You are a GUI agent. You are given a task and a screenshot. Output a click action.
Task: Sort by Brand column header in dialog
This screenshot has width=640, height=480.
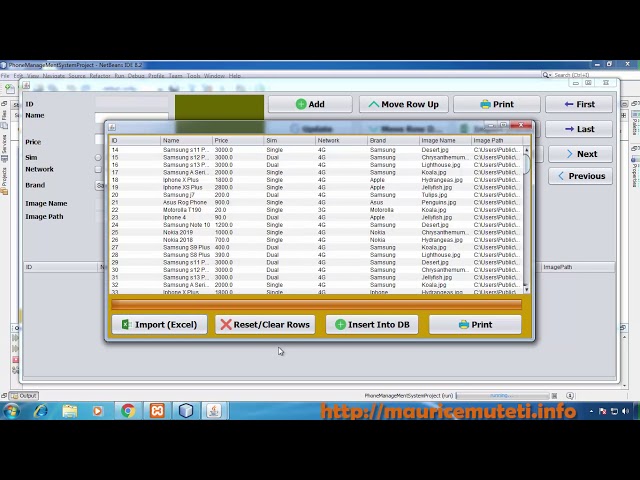(x=393, y=140)
